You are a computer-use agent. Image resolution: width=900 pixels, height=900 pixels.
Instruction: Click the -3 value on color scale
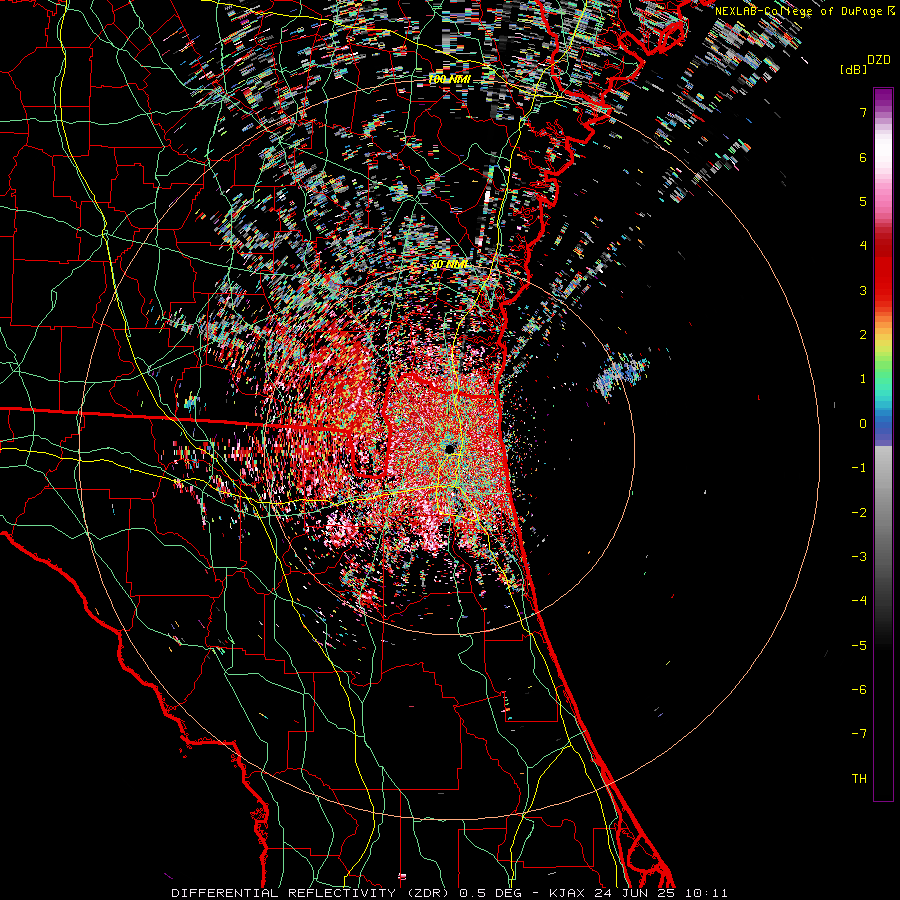(859, 557)
